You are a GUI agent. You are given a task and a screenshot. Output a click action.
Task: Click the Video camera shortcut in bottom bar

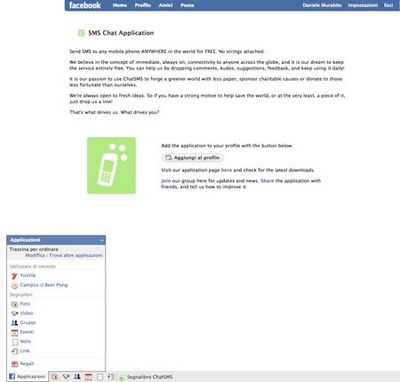pyautogui.click(x=66, y=377)
